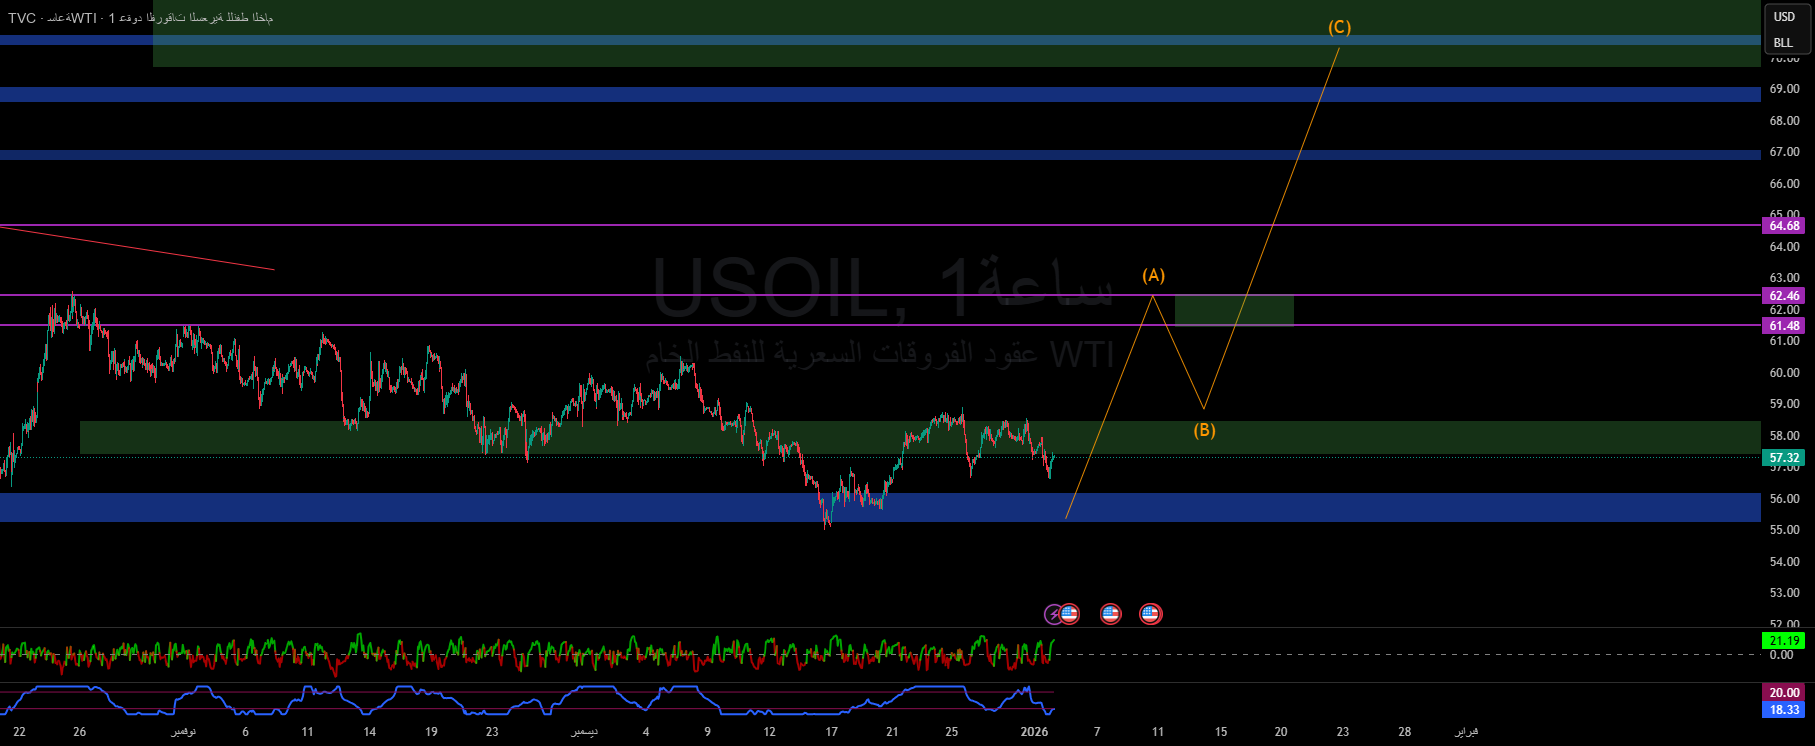
Task: Click the purple lightning event icon
Action: coord(1053,614)
